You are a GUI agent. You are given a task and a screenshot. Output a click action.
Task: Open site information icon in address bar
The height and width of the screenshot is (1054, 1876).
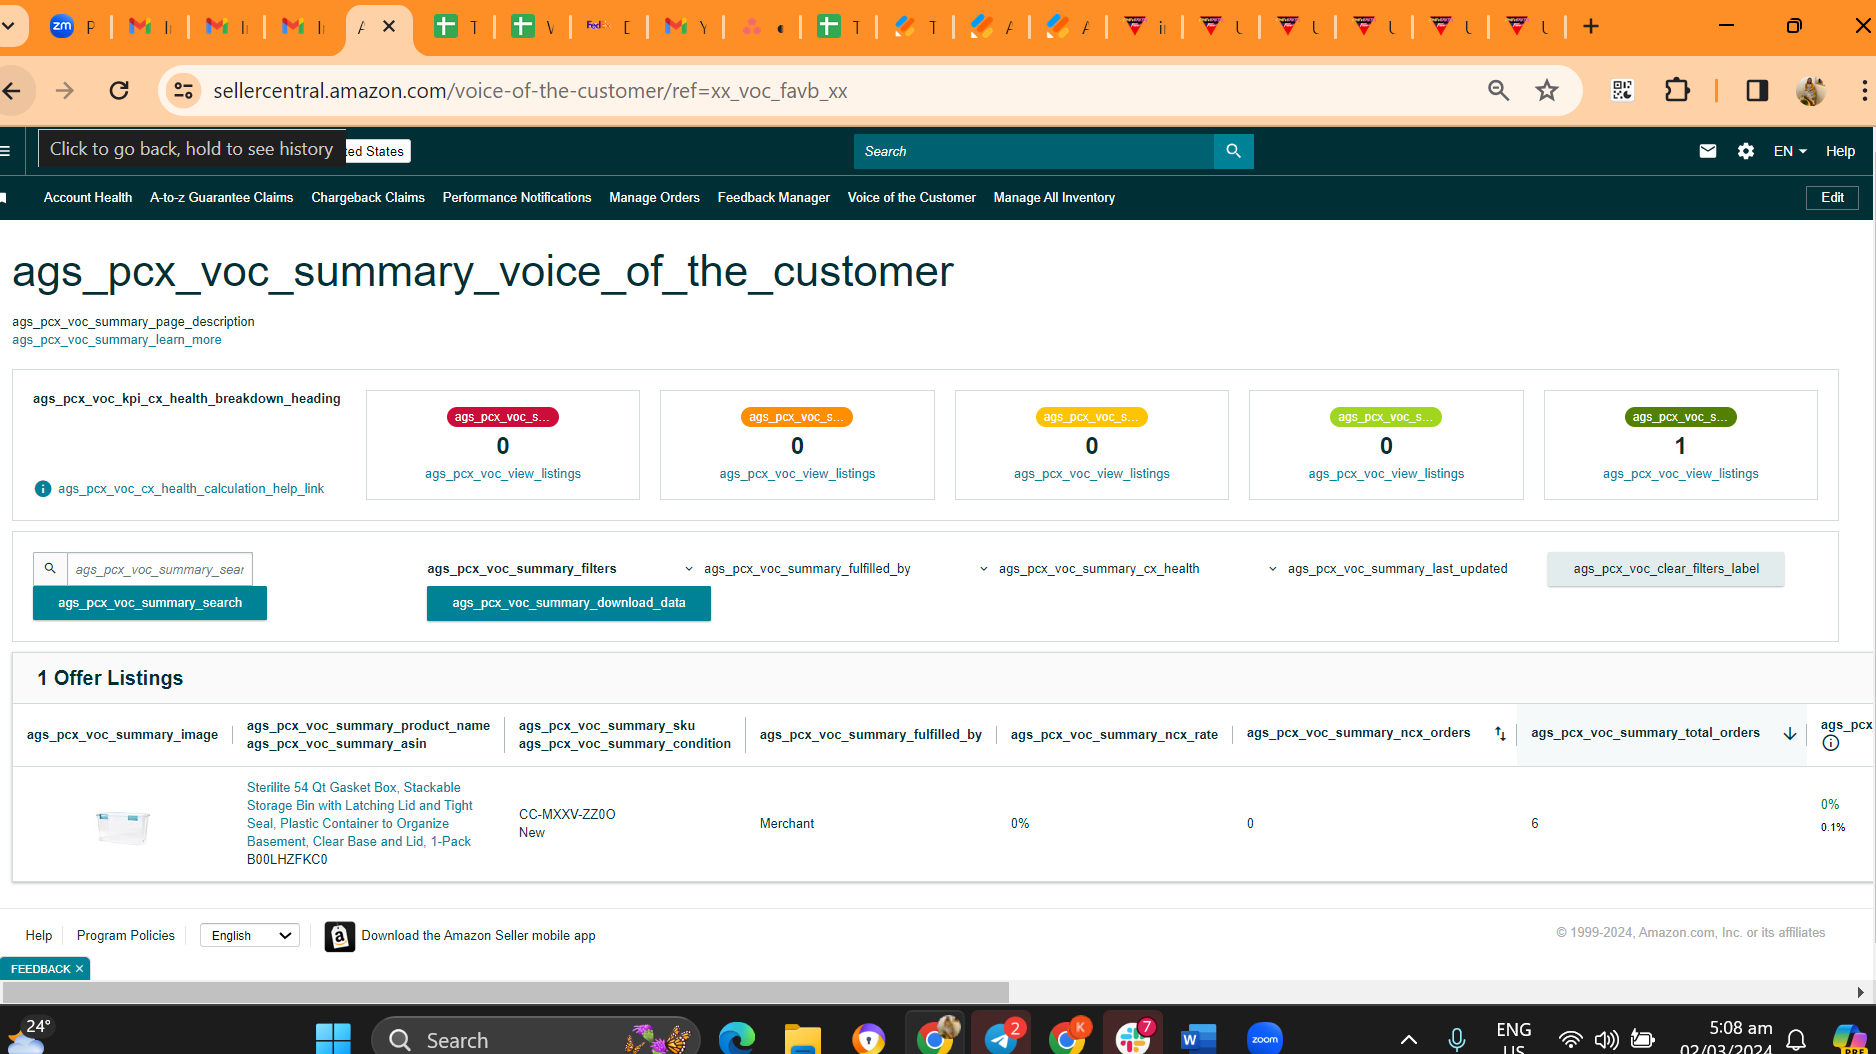pos(183,91)
